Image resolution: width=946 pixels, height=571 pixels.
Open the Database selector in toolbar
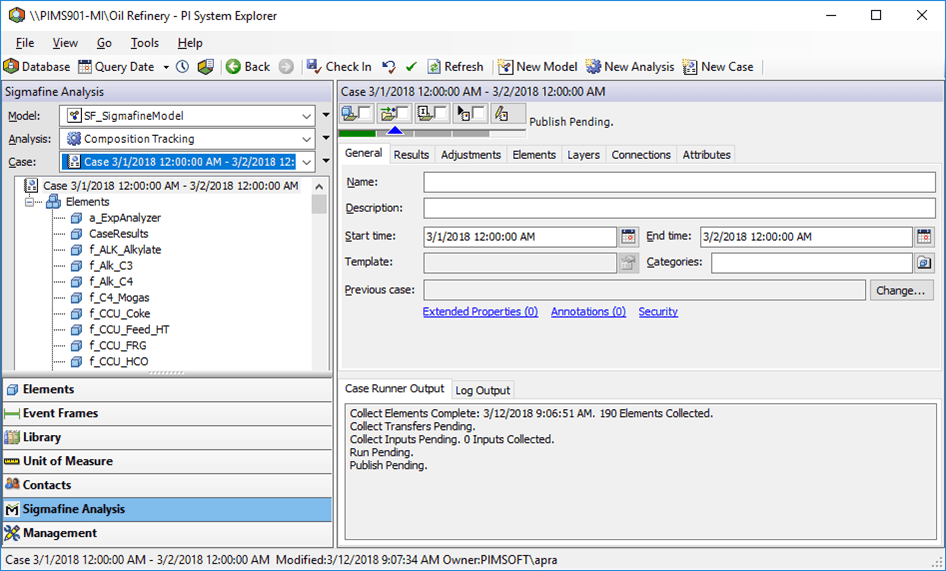click(37, 67)
